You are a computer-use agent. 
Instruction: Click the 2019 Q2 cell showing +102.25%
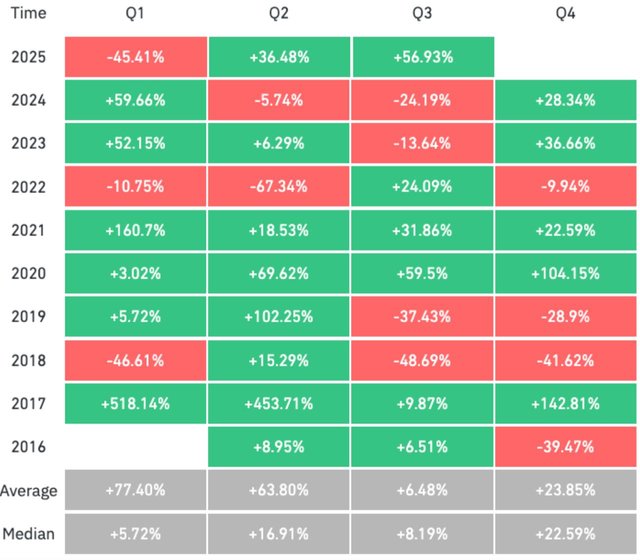280,316
